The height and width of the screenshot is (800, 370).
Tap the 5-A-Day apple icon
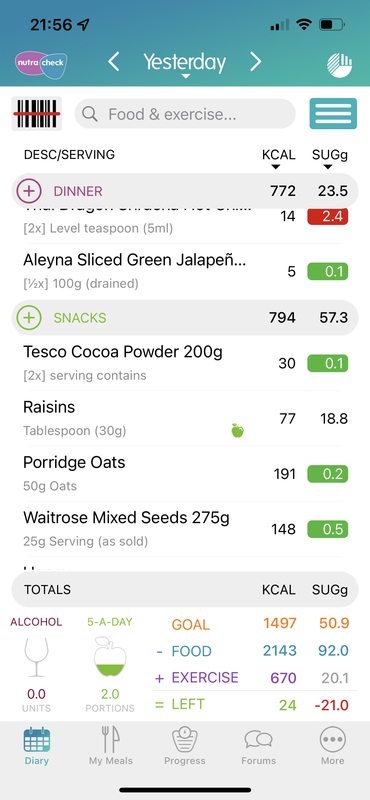[110, 657]
